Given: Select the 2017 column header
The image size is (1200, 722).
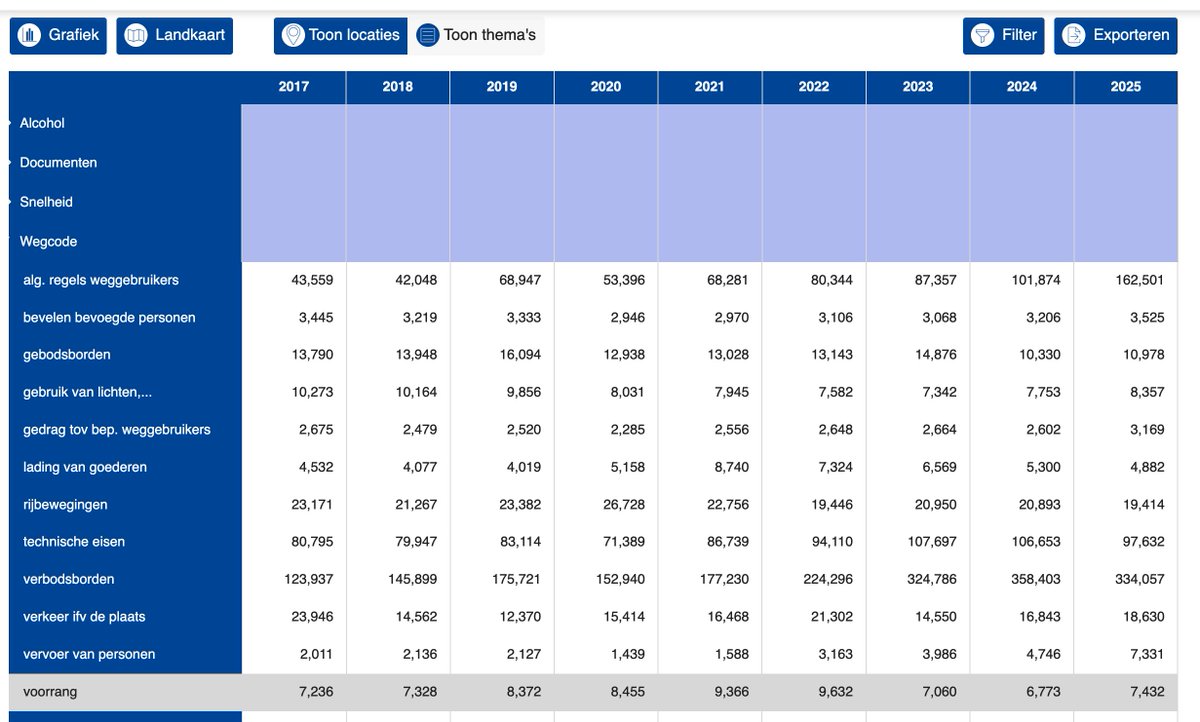Looking at the screenshot, I should [x=294, y=87].
